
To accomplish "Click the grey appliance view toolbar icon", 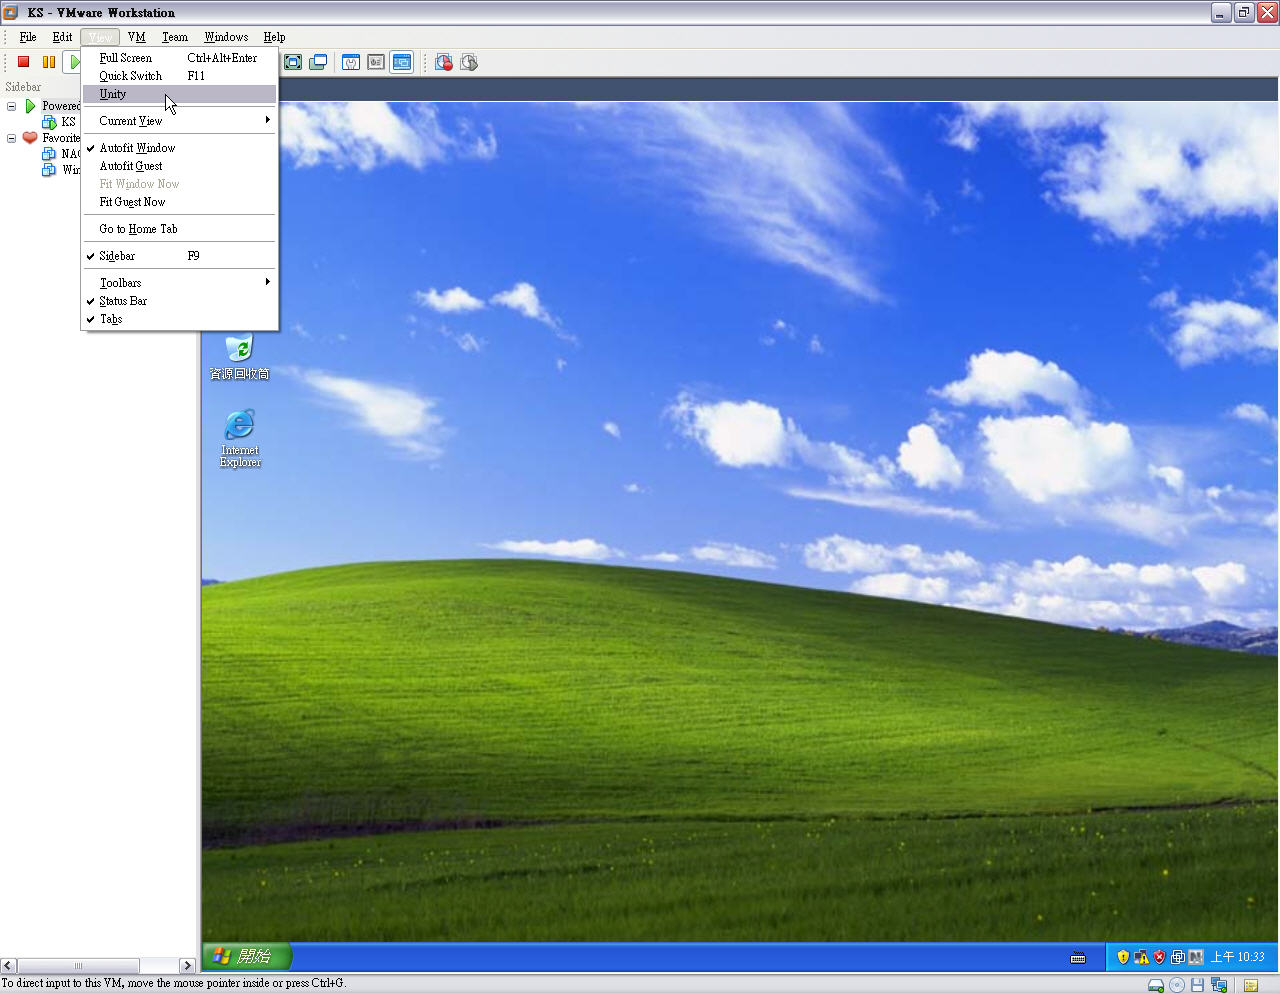I will (x=376, y=62).
